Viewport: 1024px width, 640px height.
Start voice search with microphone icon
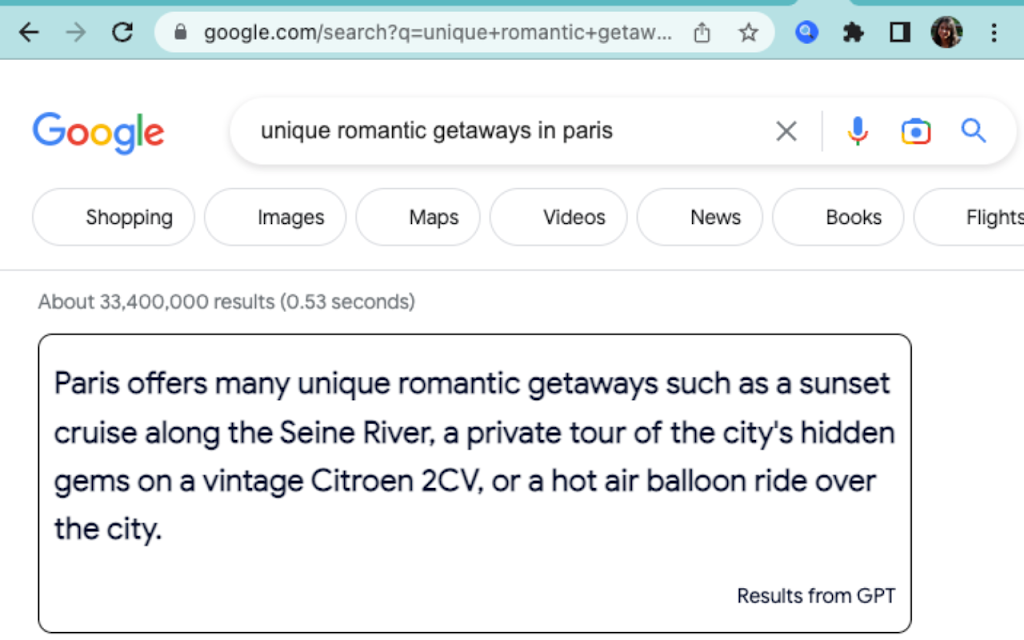[x=857, y=131]
